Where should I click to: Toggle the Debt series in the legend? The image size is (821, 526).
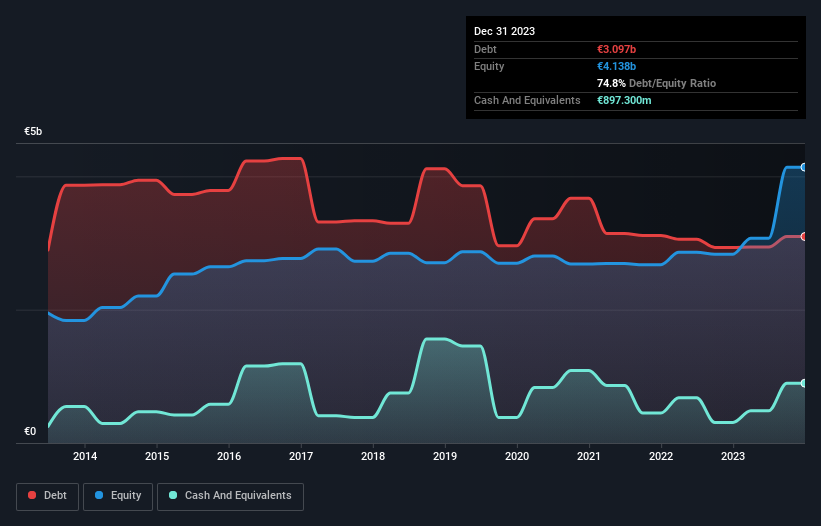[x=48, y=496]
